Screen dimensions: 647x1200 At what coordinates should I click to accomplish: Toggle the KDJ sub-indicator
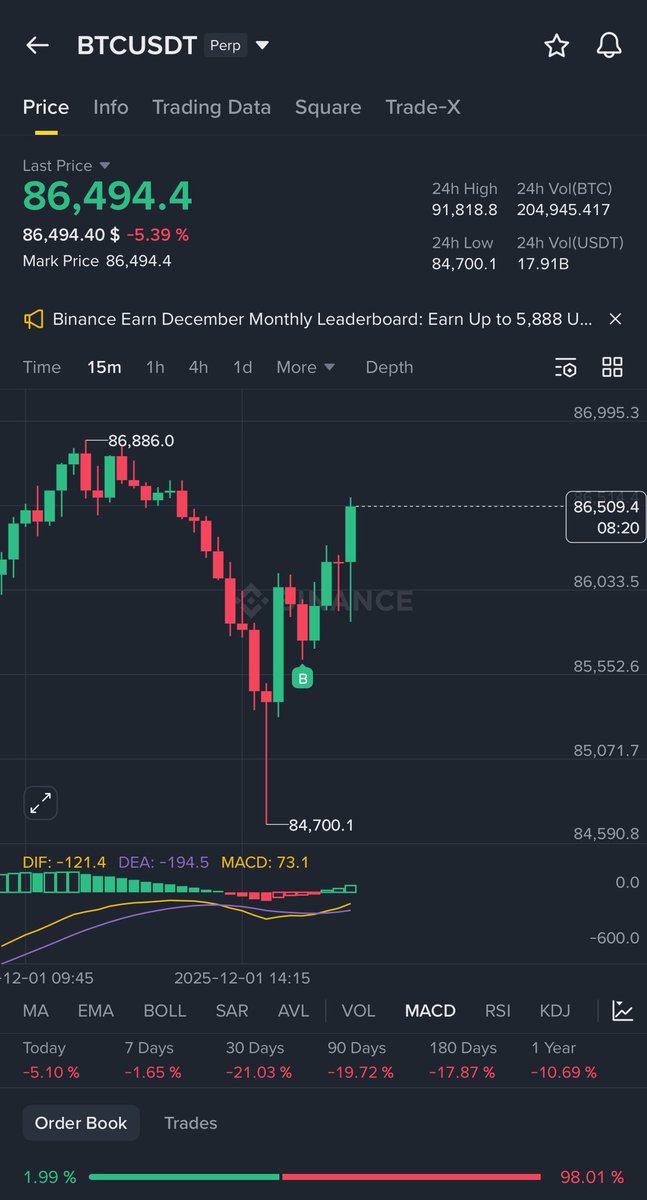(555, 1011)
